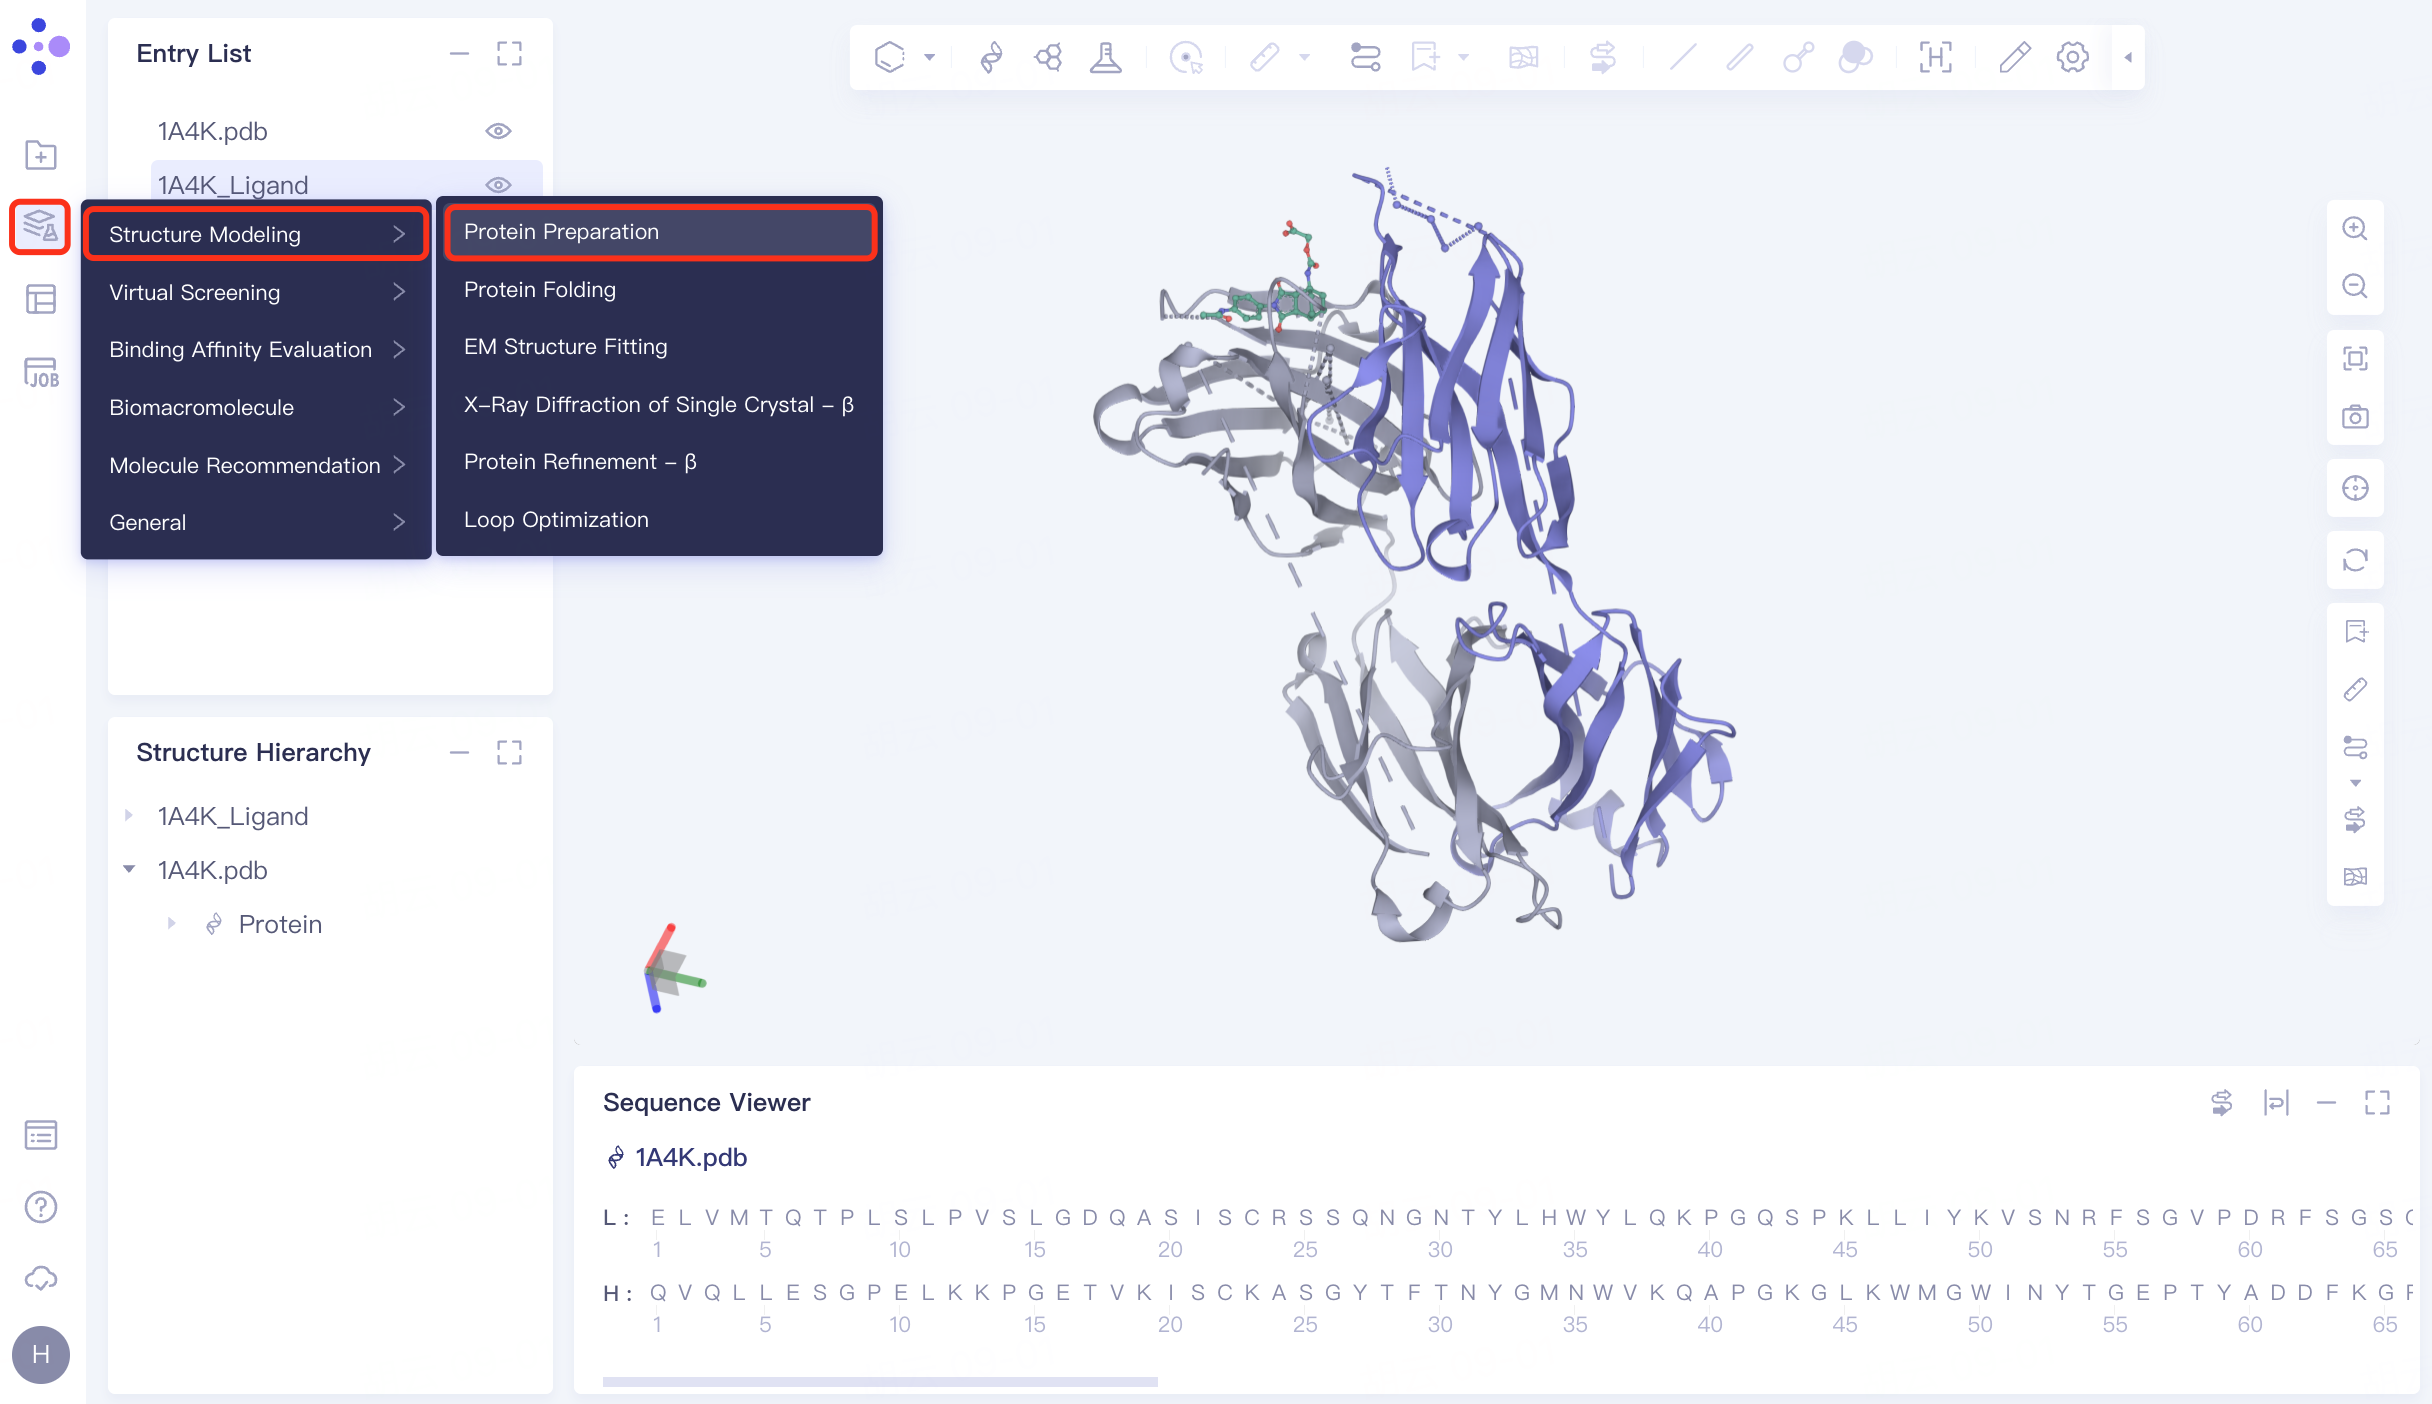This screenshot has width=2432, height=1404.
Task: Click the camera screenshot icon
Action: tap(2355, 417)
